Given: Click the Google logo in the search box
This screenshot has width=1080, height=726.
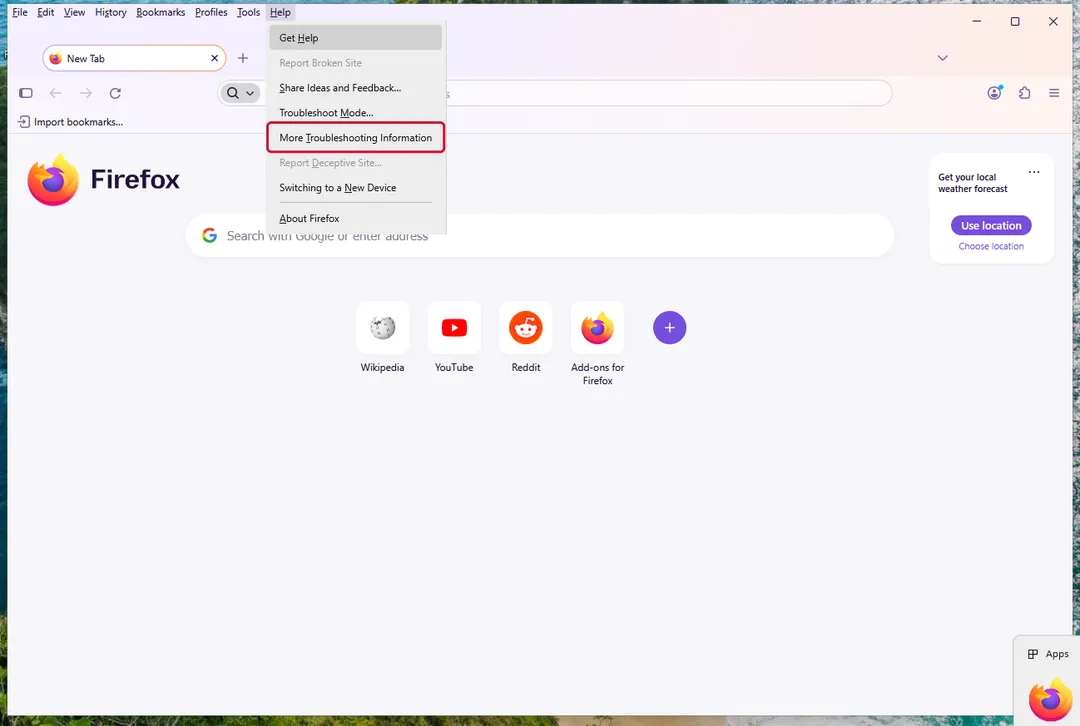Looking at the screenshot, I should [x=209, y=236].
